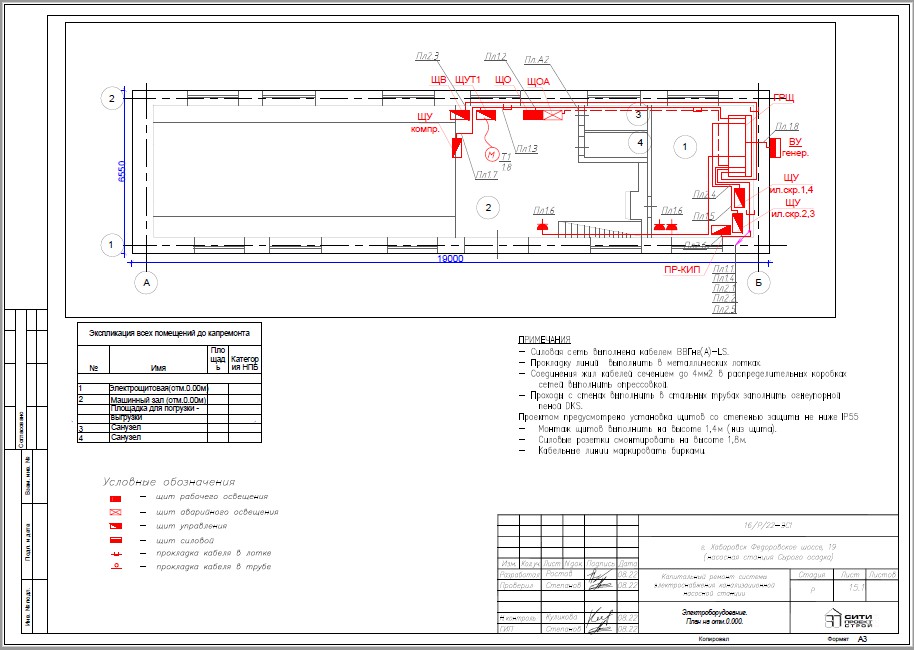Viewport: 914px width, 650px height.
Task: Click the ЩОА emergency lighting panel symbol
Action: tap(554, 115)
